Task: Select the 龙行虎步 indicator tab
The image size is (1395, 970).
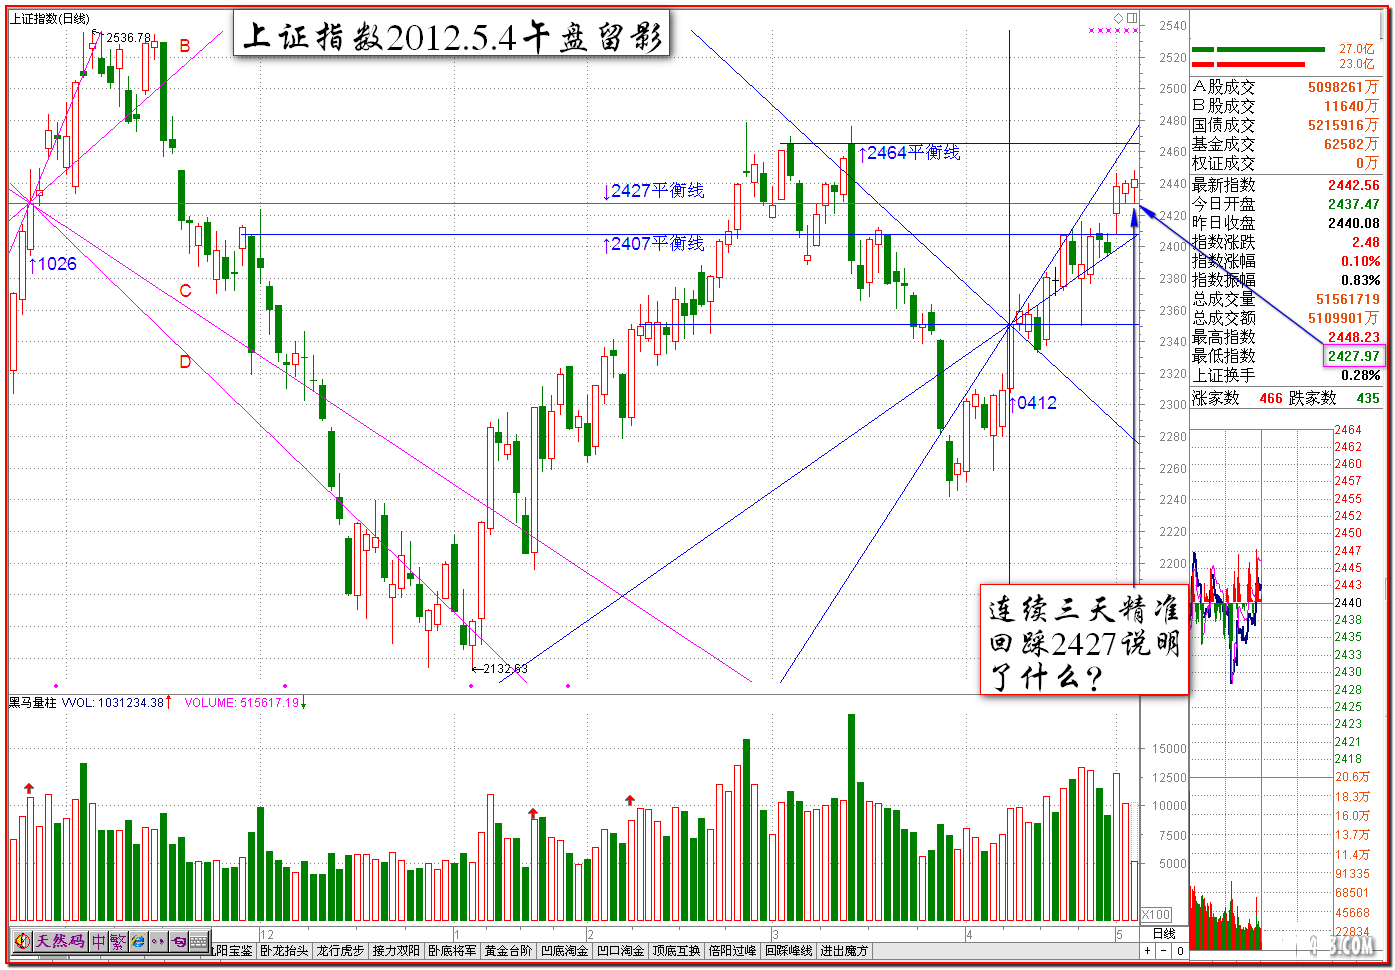Action: [340, 950]
